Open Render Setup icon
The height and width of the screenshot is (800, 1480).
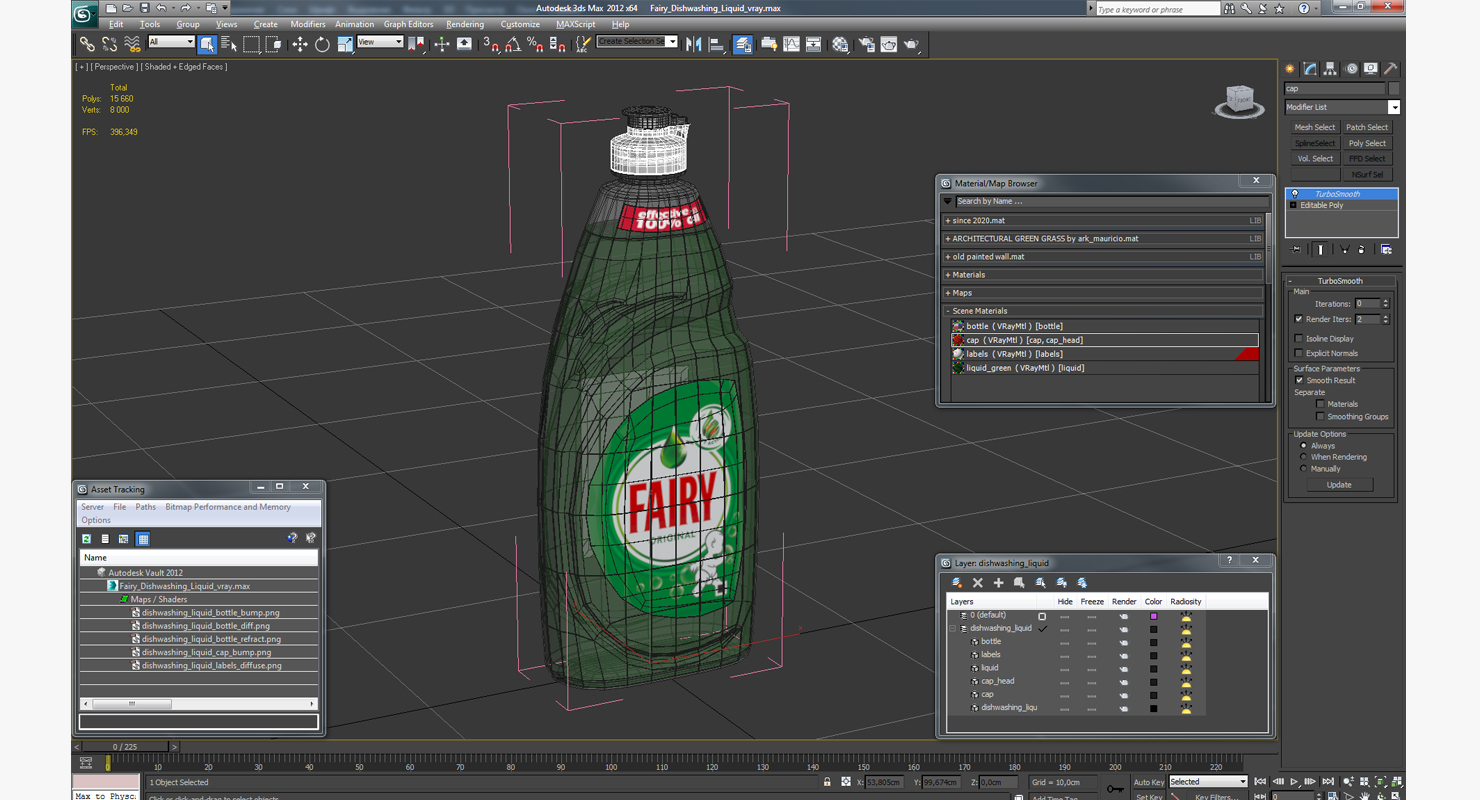coord(866,44)
